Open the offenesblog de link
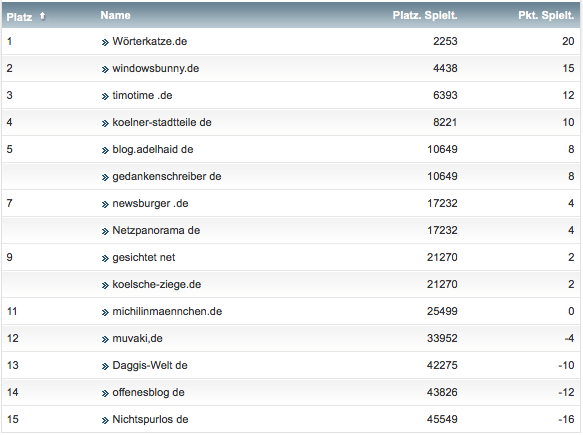This screenshot has height=435, width=583. tap(148, 392)
